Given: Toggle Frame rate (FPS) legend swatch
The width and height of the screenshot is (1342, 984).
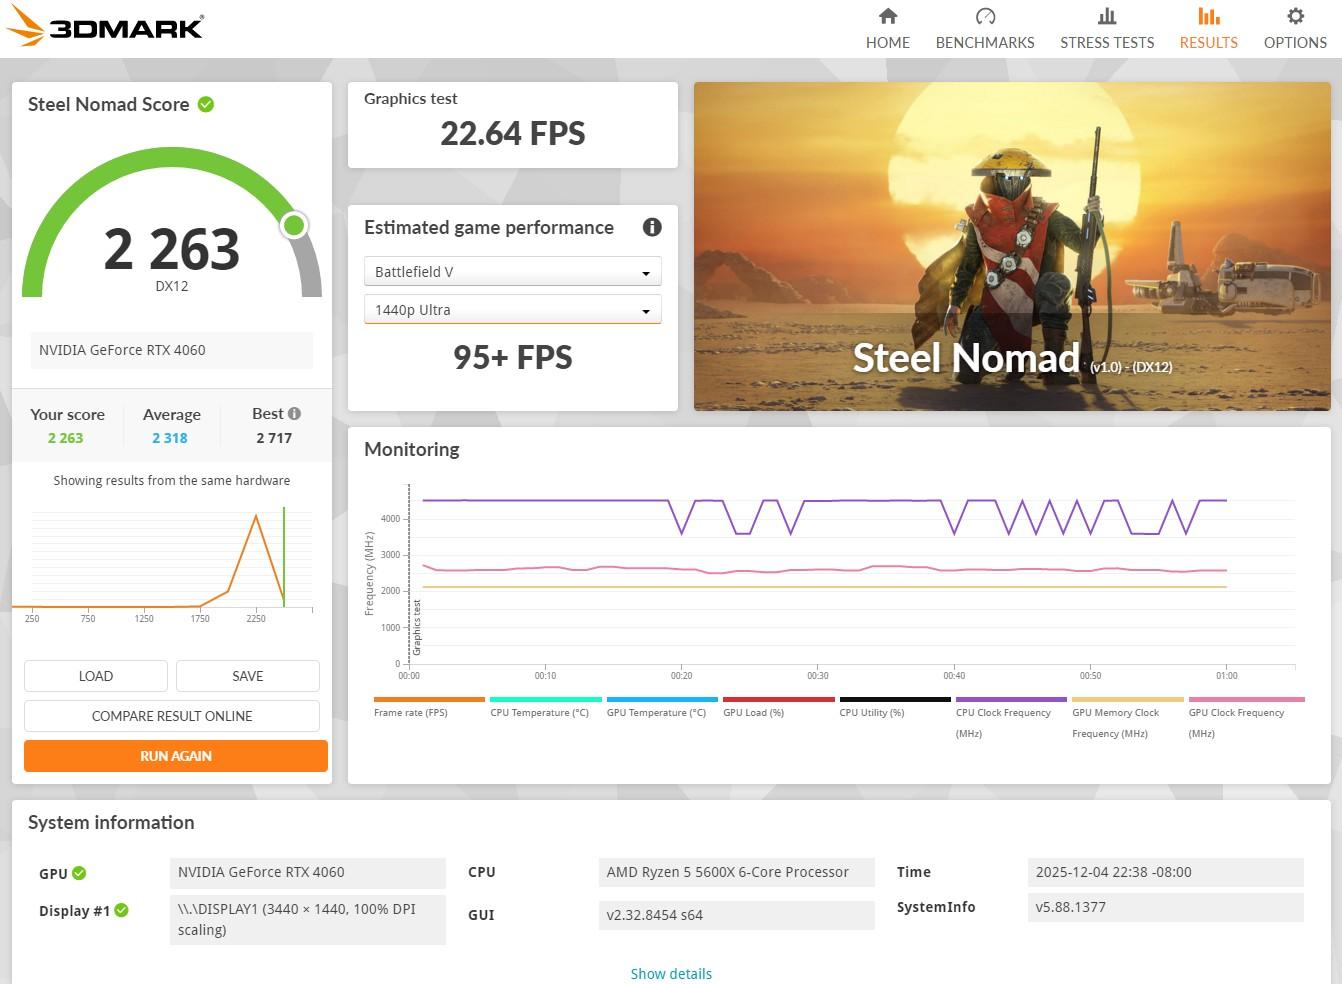Looking at the screenshot, I should click(x=429, y=700).
